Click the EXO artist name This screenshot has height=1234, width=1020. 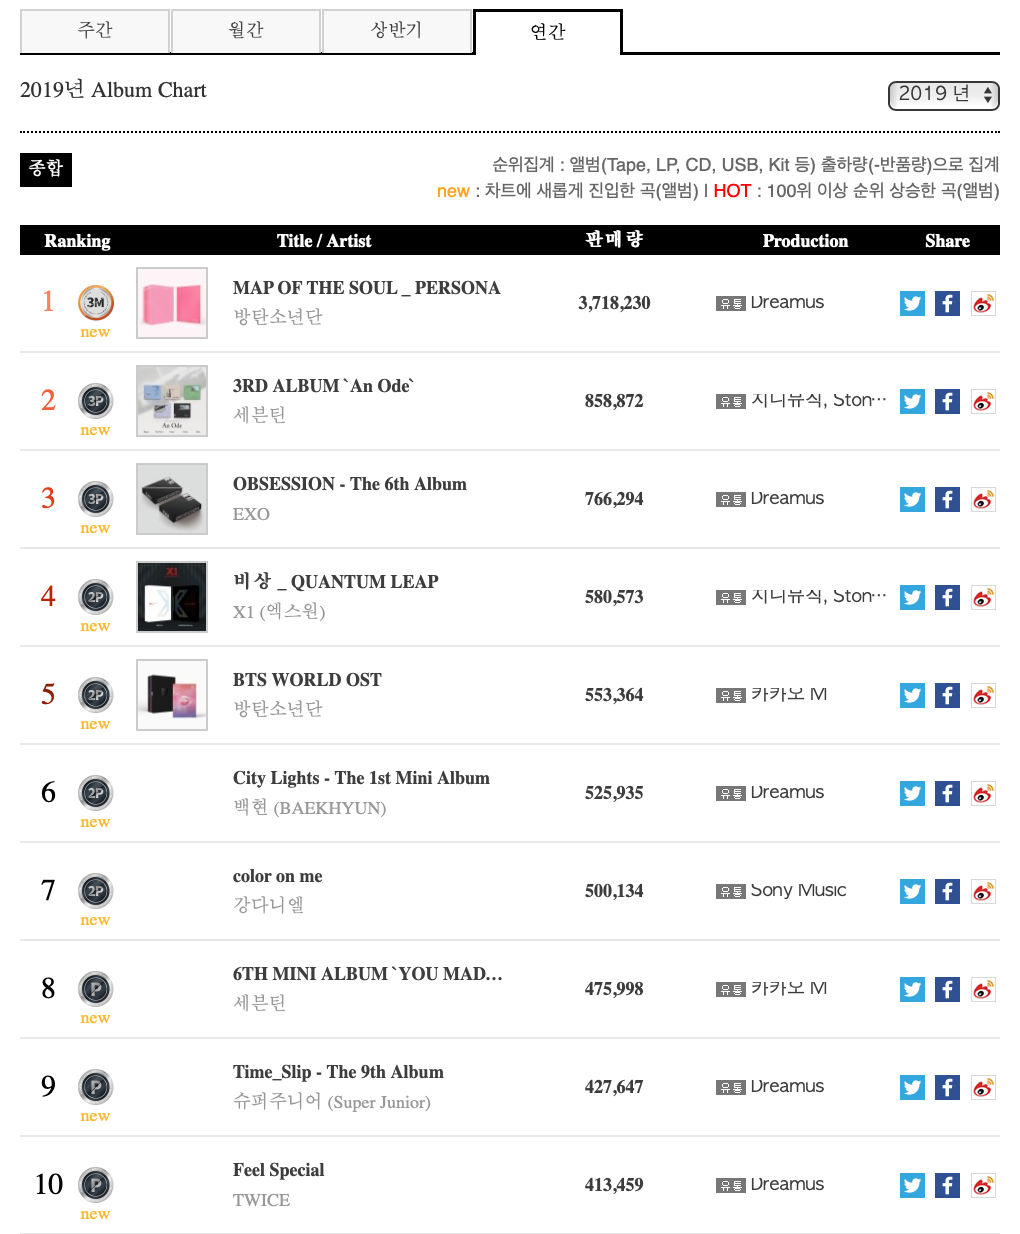pos(251,514)
